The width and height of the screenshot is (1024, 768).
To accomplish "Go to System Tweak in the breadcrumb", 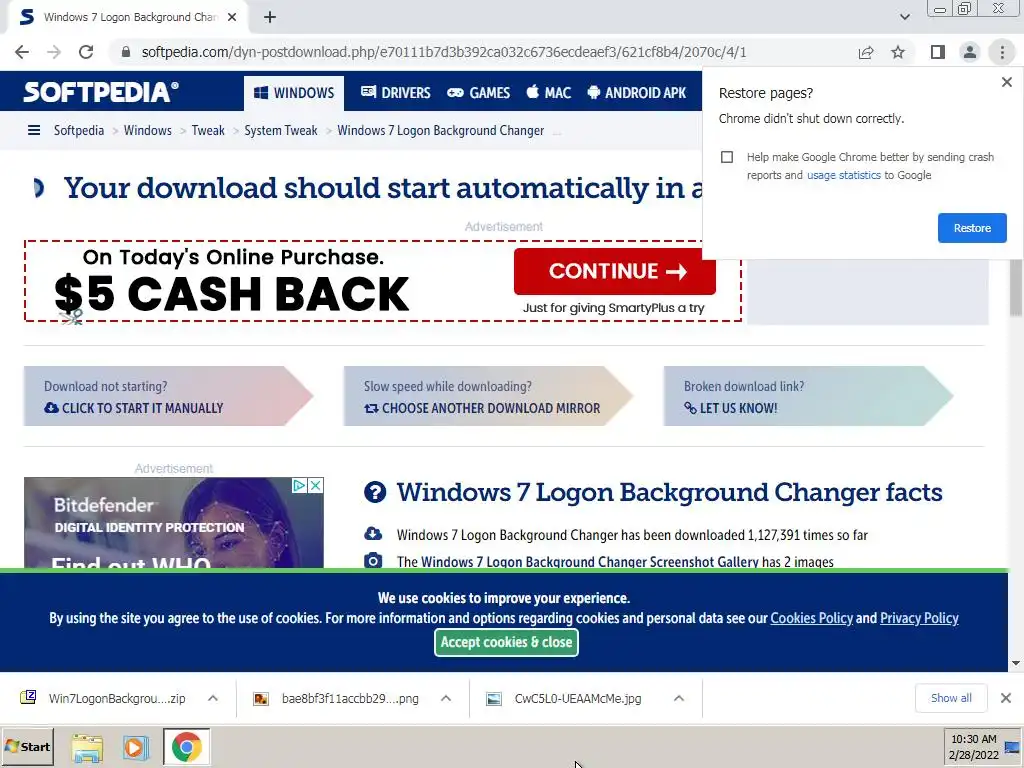I will (281, 131).
